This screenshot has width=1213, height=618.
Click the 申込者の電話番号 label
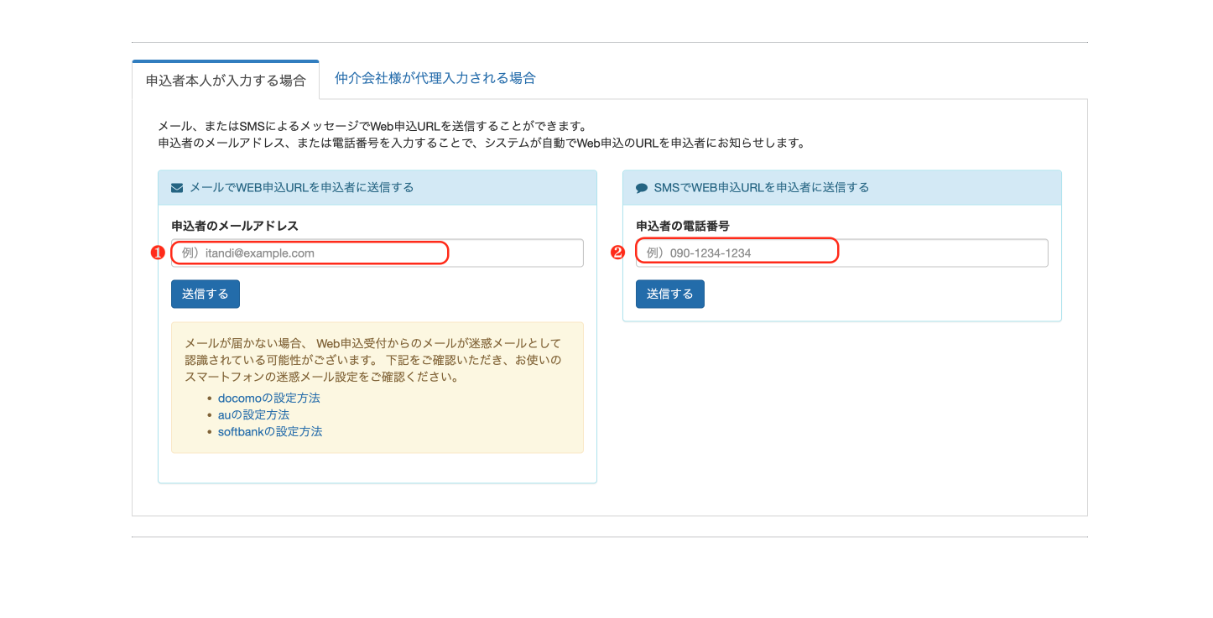coord(683,226)
